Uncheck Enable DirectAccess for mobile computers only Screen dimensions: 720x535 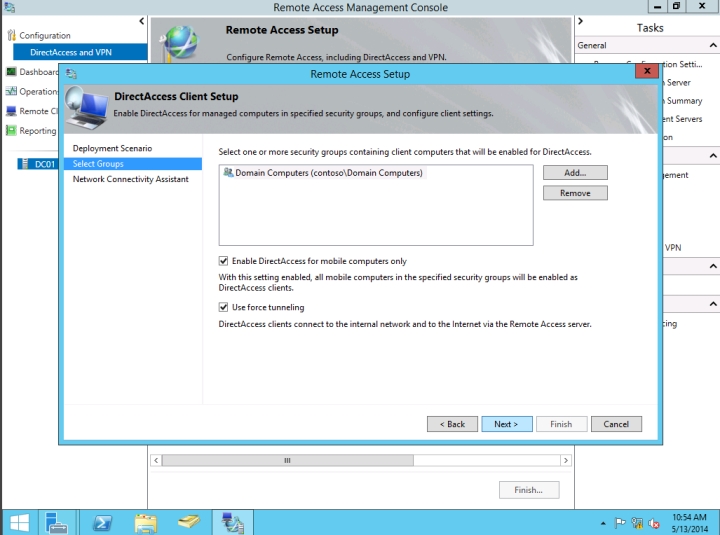pyautogui.click(x=224, y=261)
